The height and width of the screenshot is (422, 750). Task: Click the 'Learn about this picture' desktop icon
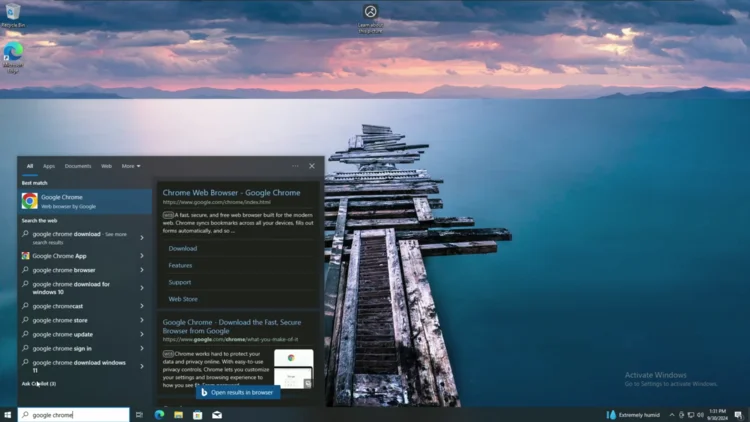point(370,19)
